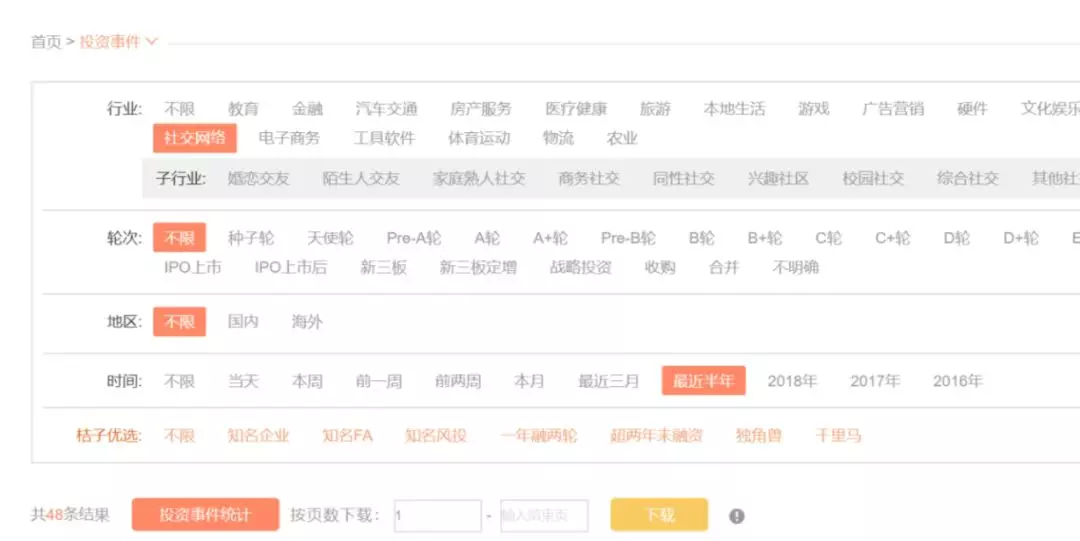Select sub-industry 陌生人交友
Screen dimensions: 1080x541
tap(361, 178)
